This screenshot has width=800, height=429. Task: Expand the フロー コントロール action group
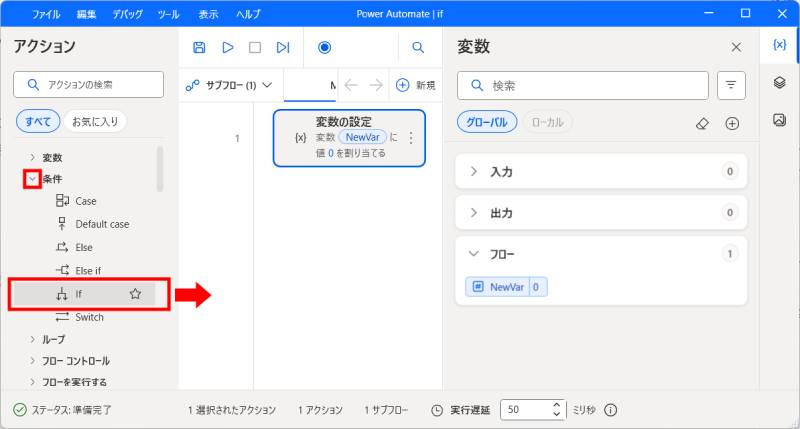coord(33,361)
